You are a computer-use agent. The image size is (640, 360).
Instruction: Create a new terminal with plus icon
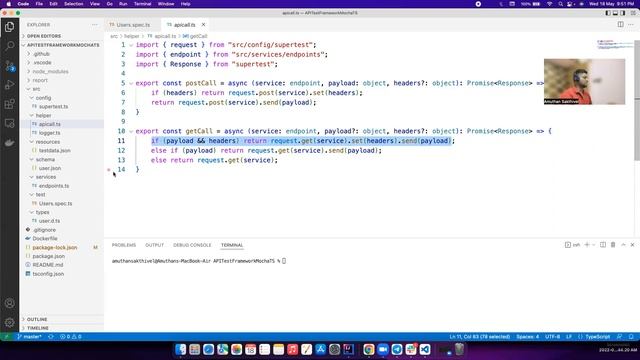pos(587,245)
